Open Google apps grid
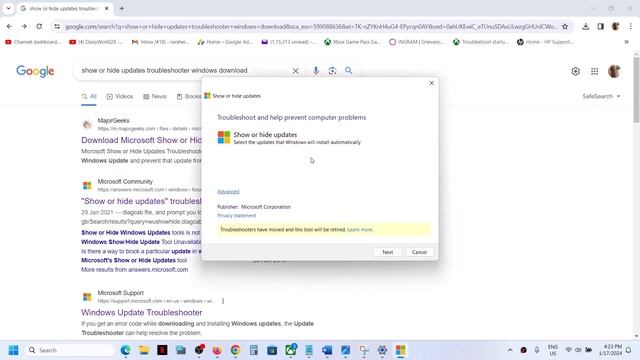 point(594,71)
